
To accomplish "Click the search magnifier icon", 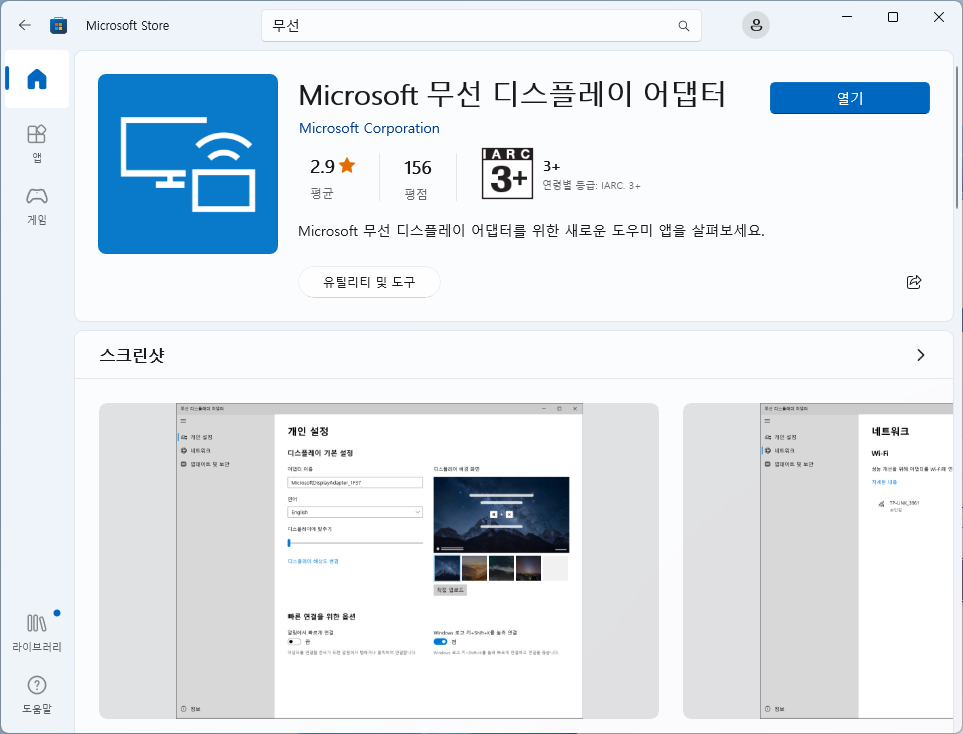I will (x=684, y=26).
